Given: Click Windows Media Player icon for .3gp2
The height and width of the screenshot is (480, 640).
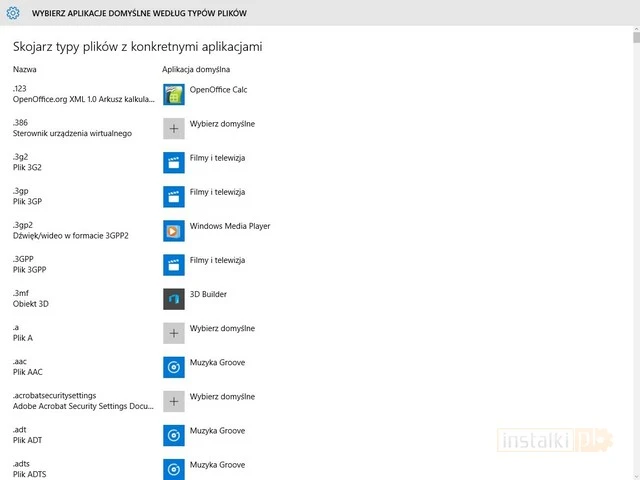Looking at the screenshot, I should [x=174, y=231].
